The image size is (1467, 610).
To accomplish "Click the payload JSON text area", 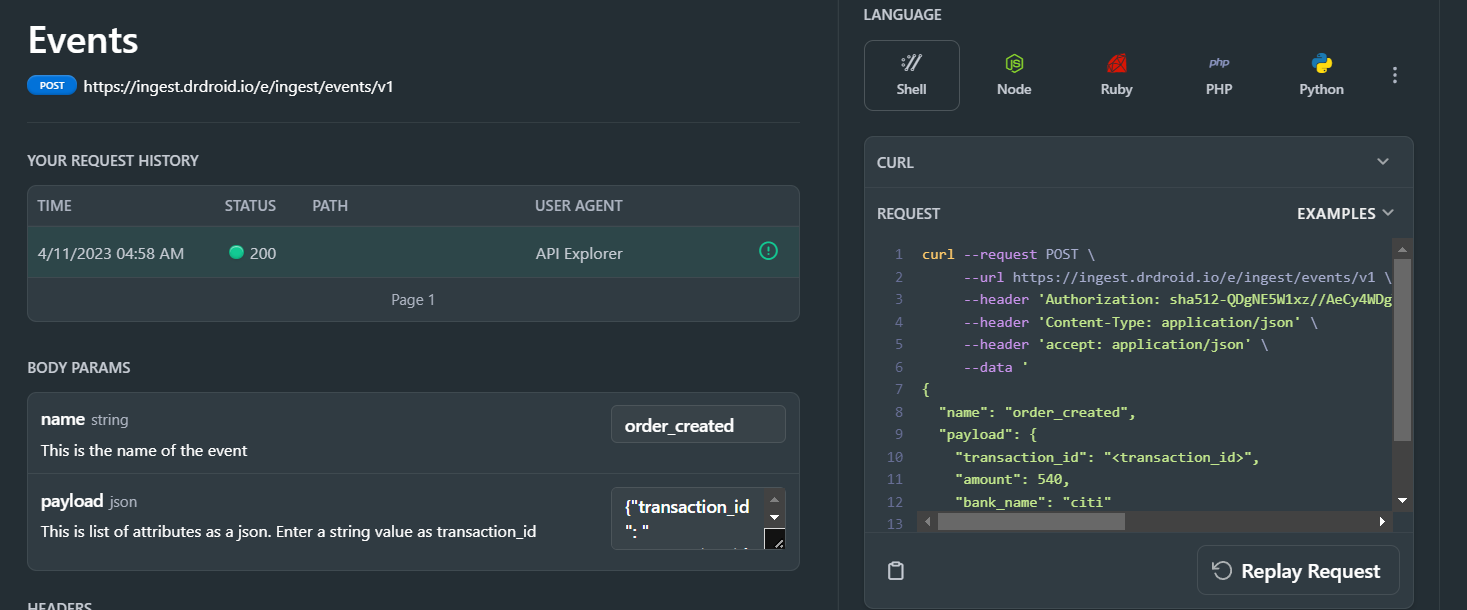I will [x=686, y=518].
